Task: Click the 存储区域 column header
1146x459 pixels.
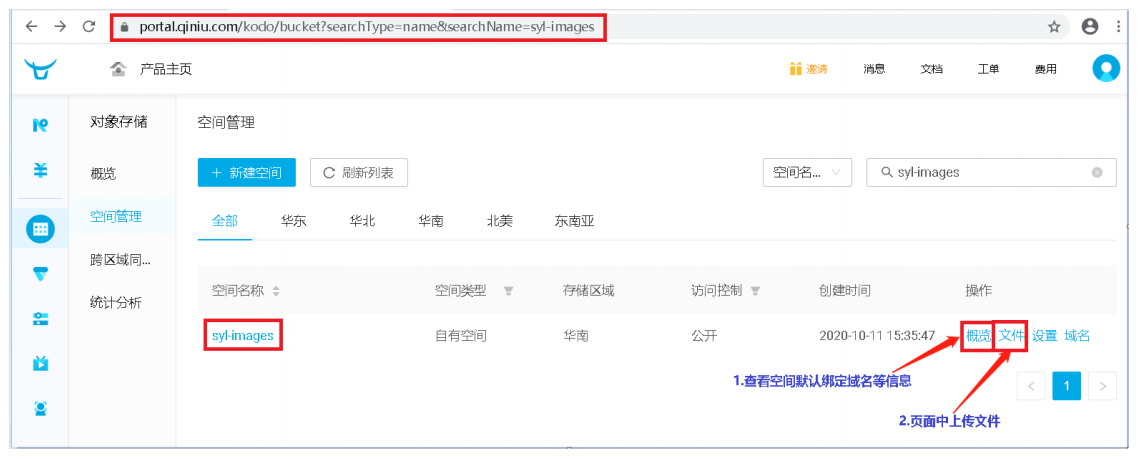Action: pyautogui.click(x=588, y=291)
